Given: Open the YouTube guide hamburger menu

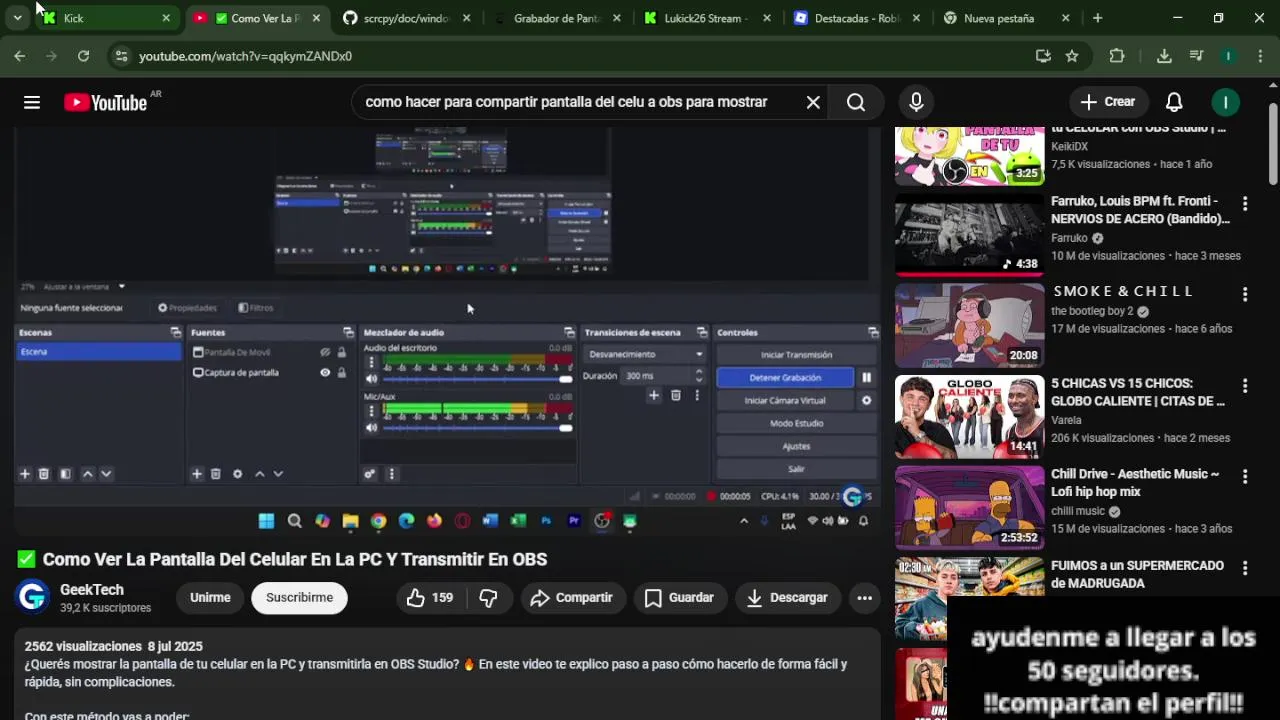Looking at the screenshot, I should [x=32, y=102].
